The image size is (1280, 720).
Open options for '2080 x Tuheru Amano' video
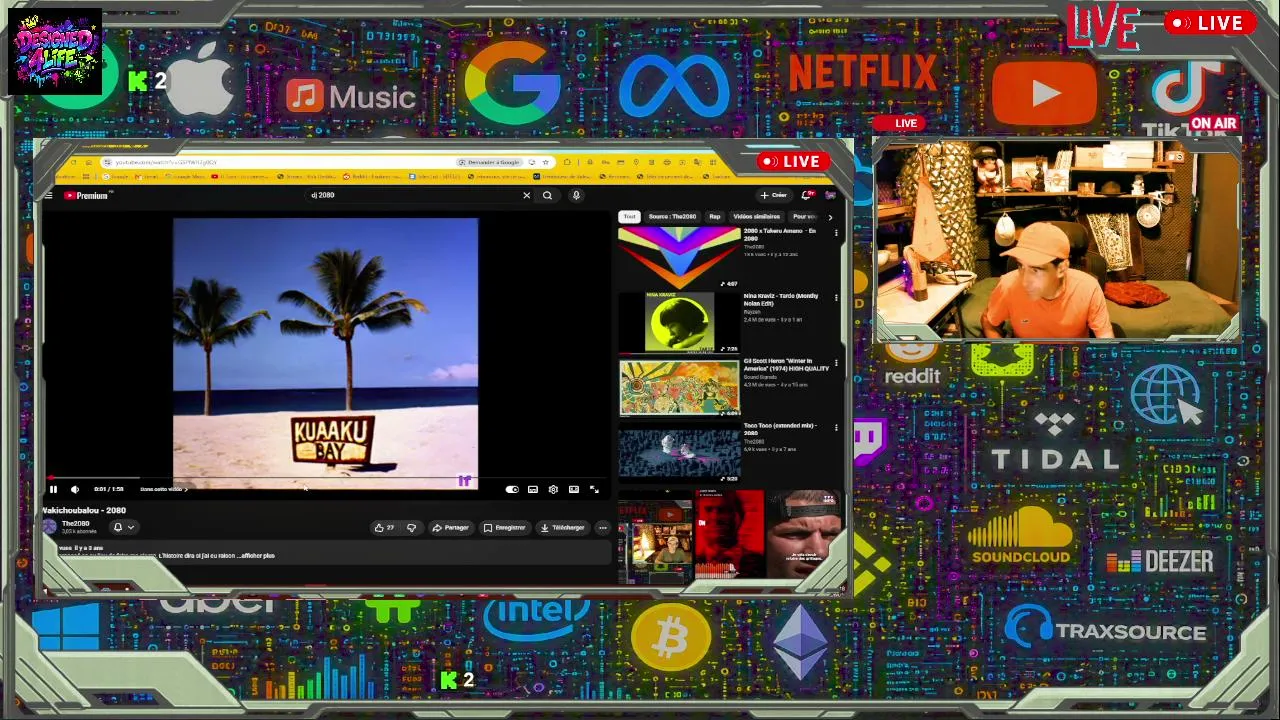[836, 233]
